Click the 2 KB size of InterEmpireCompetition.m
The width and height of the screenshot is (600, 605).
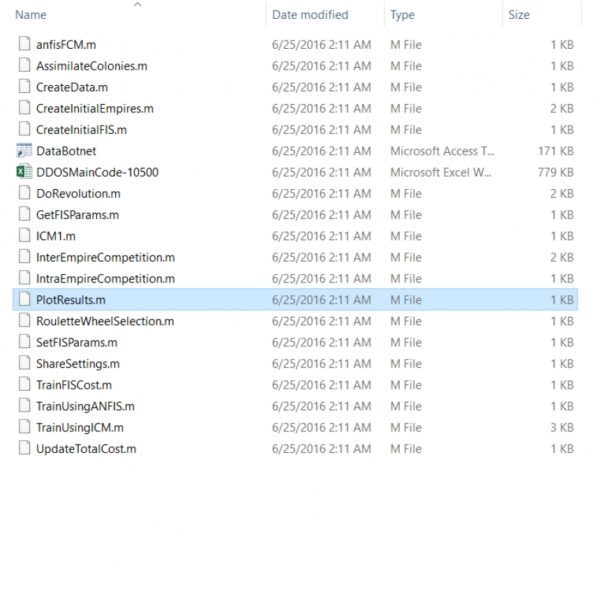click(562, 257)
